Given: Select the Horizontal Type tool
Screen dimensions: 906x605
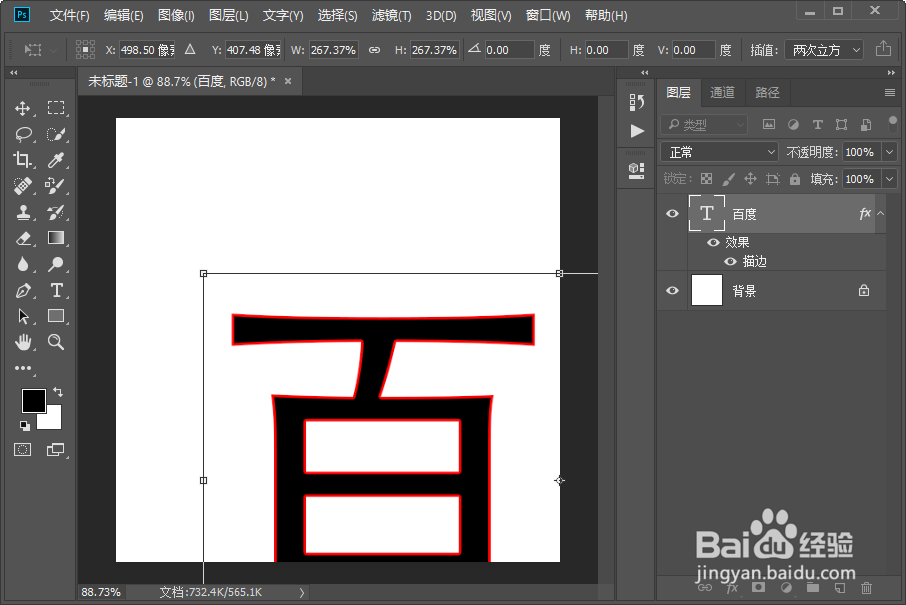Looking at the screenshot, I should tap(56, 290).
